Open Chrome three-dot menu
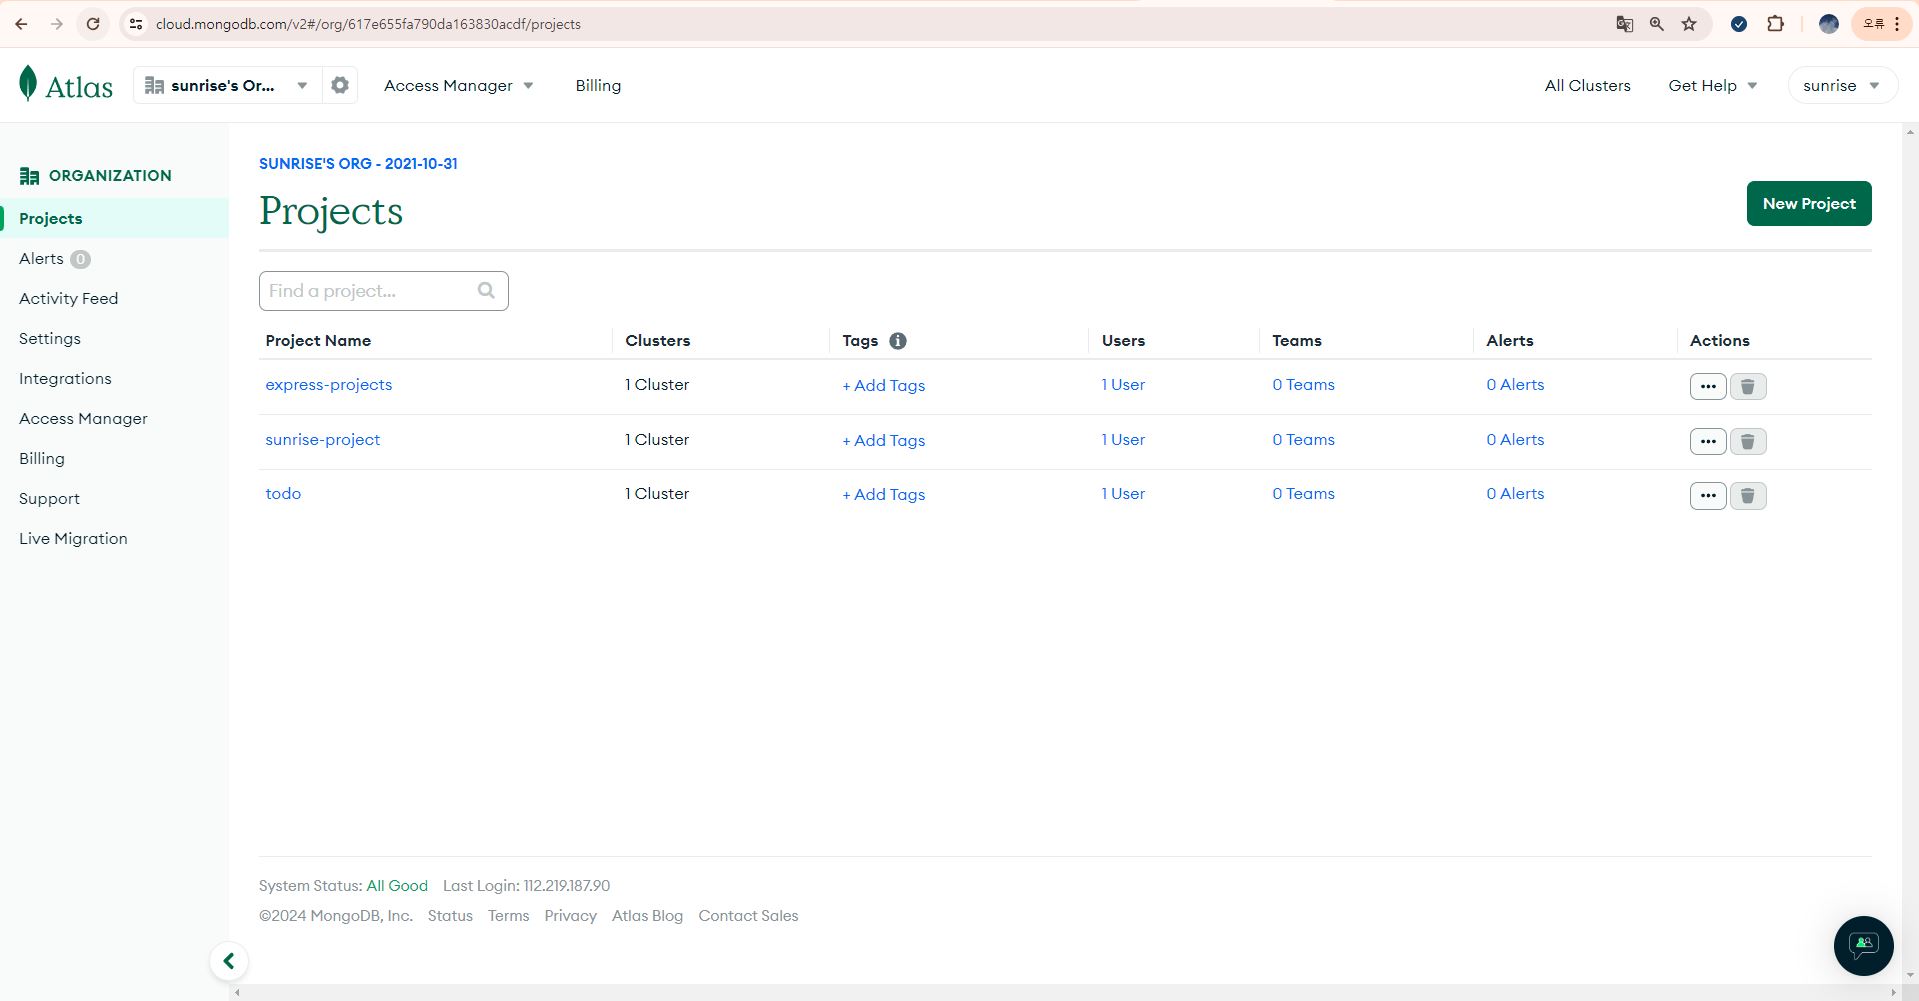Viewport: 1919px width, 1001px height. click(x=1897, y=24)
